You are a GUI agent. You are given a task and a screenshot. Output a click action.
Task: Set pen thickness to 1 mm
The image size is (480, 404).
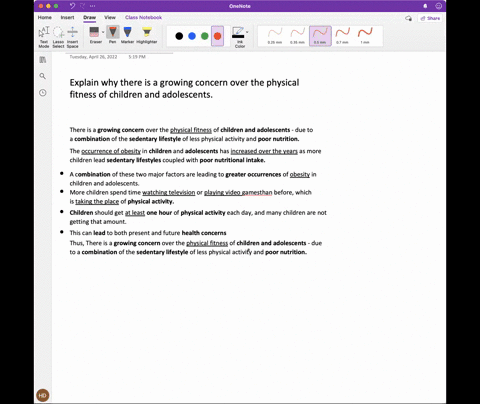point(365,36)
